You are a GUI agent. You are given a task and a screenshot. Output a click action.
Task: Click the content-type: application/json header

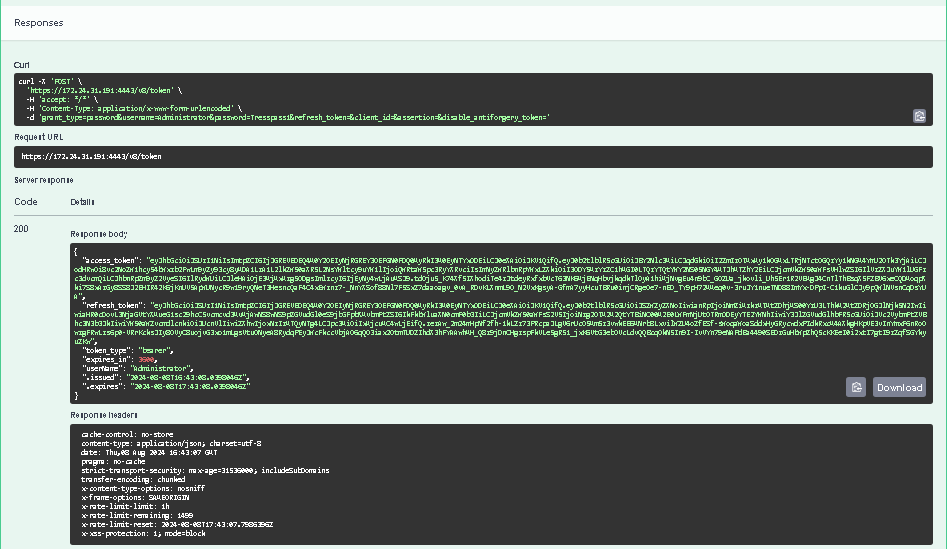tap(172, 443)
